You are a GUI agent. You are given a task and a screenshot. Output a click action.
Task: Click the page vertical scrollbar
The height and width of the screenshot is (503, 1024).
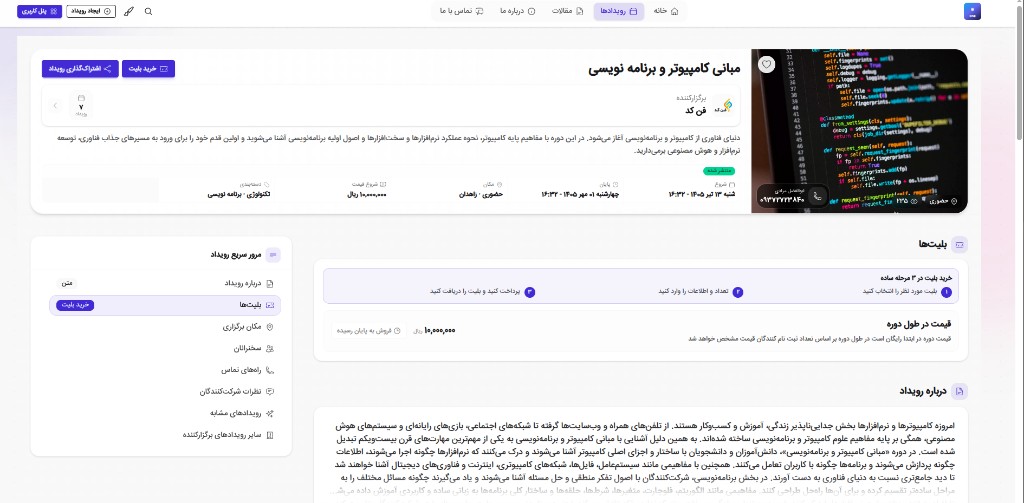click(1020, 72)
